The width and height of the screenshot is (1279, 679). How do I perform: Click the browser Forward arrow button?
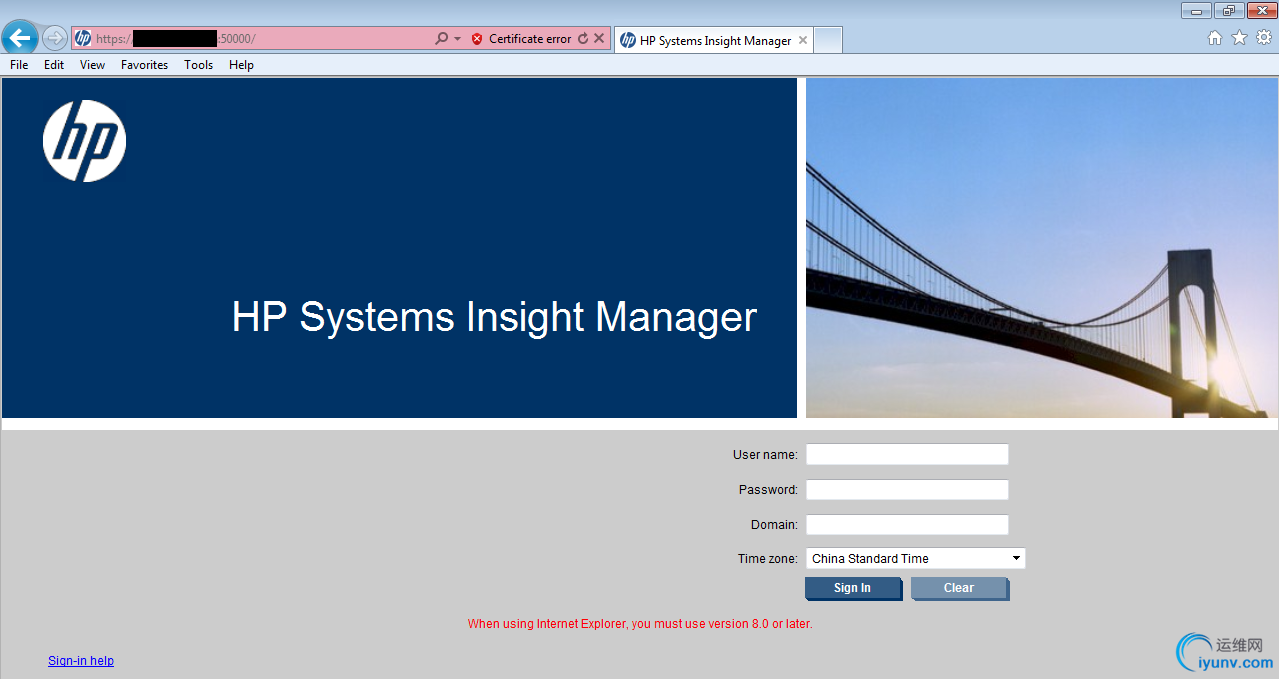tap(55, 39)
